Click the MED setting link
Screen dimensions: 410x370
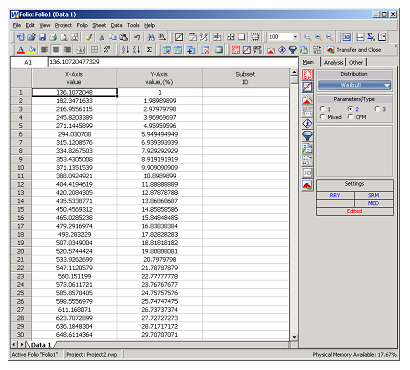tap(374, 203)
